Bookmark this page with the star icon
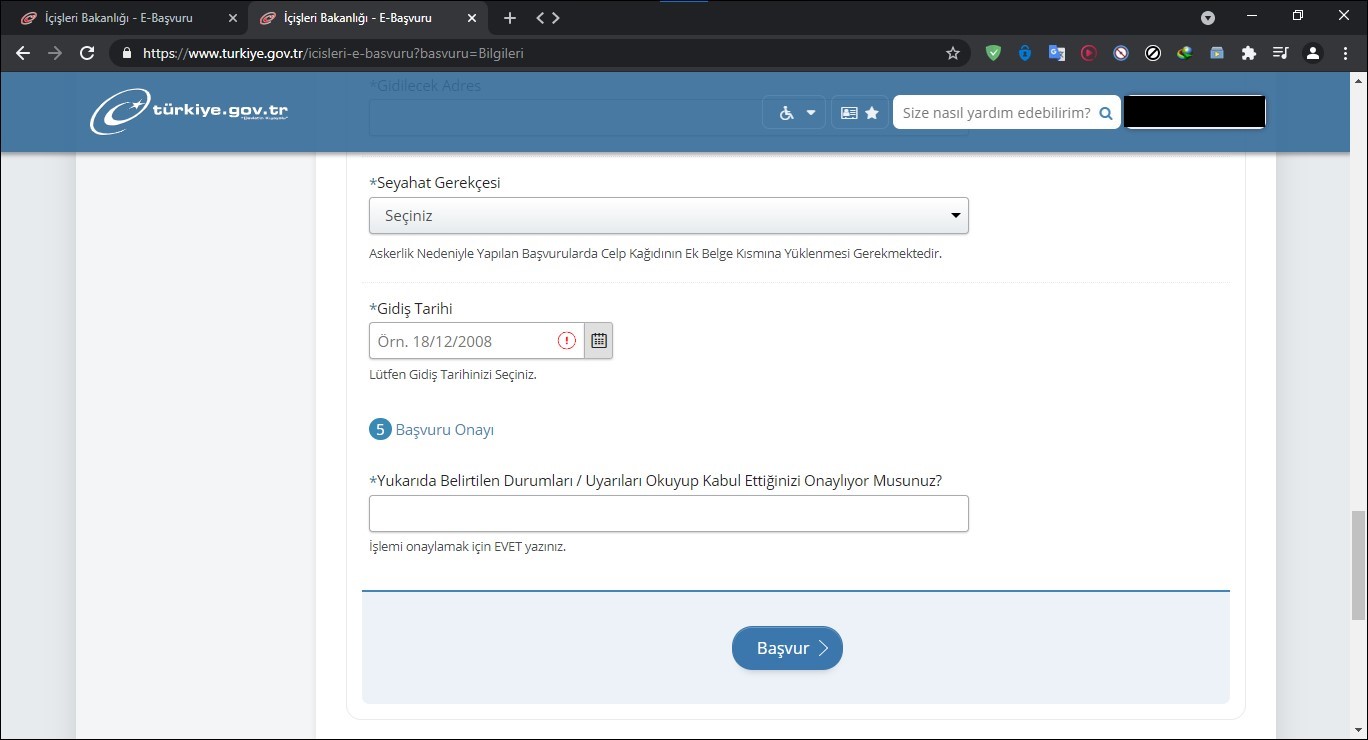1368x740 pixels. coord(952,53)
